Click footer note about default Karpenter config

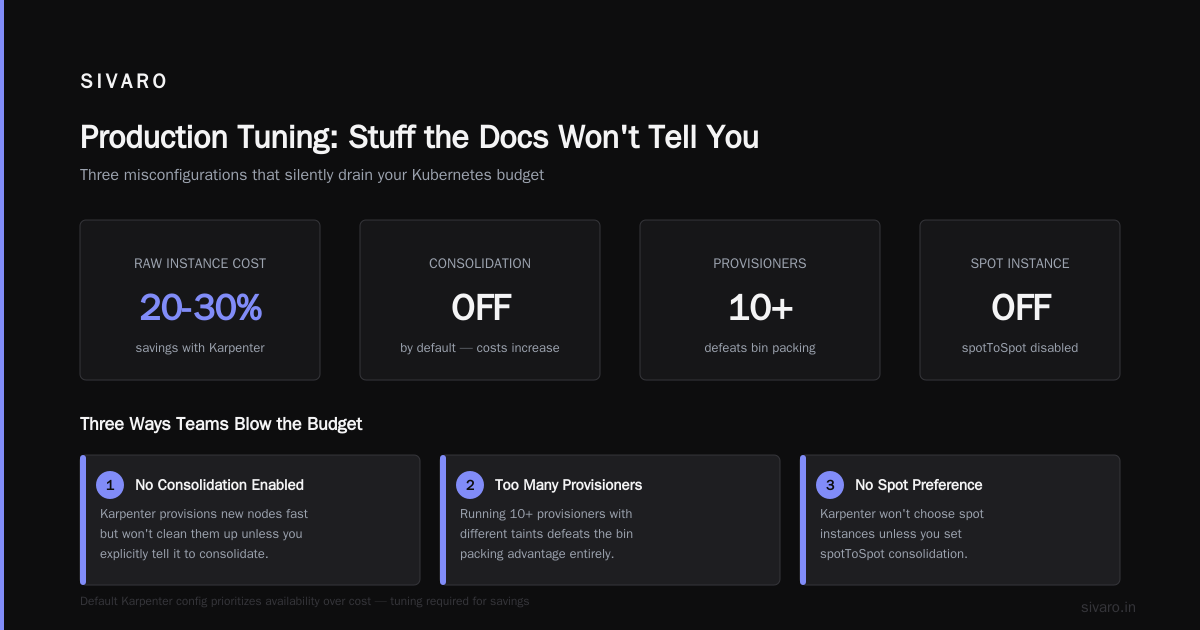click(305, 602)
